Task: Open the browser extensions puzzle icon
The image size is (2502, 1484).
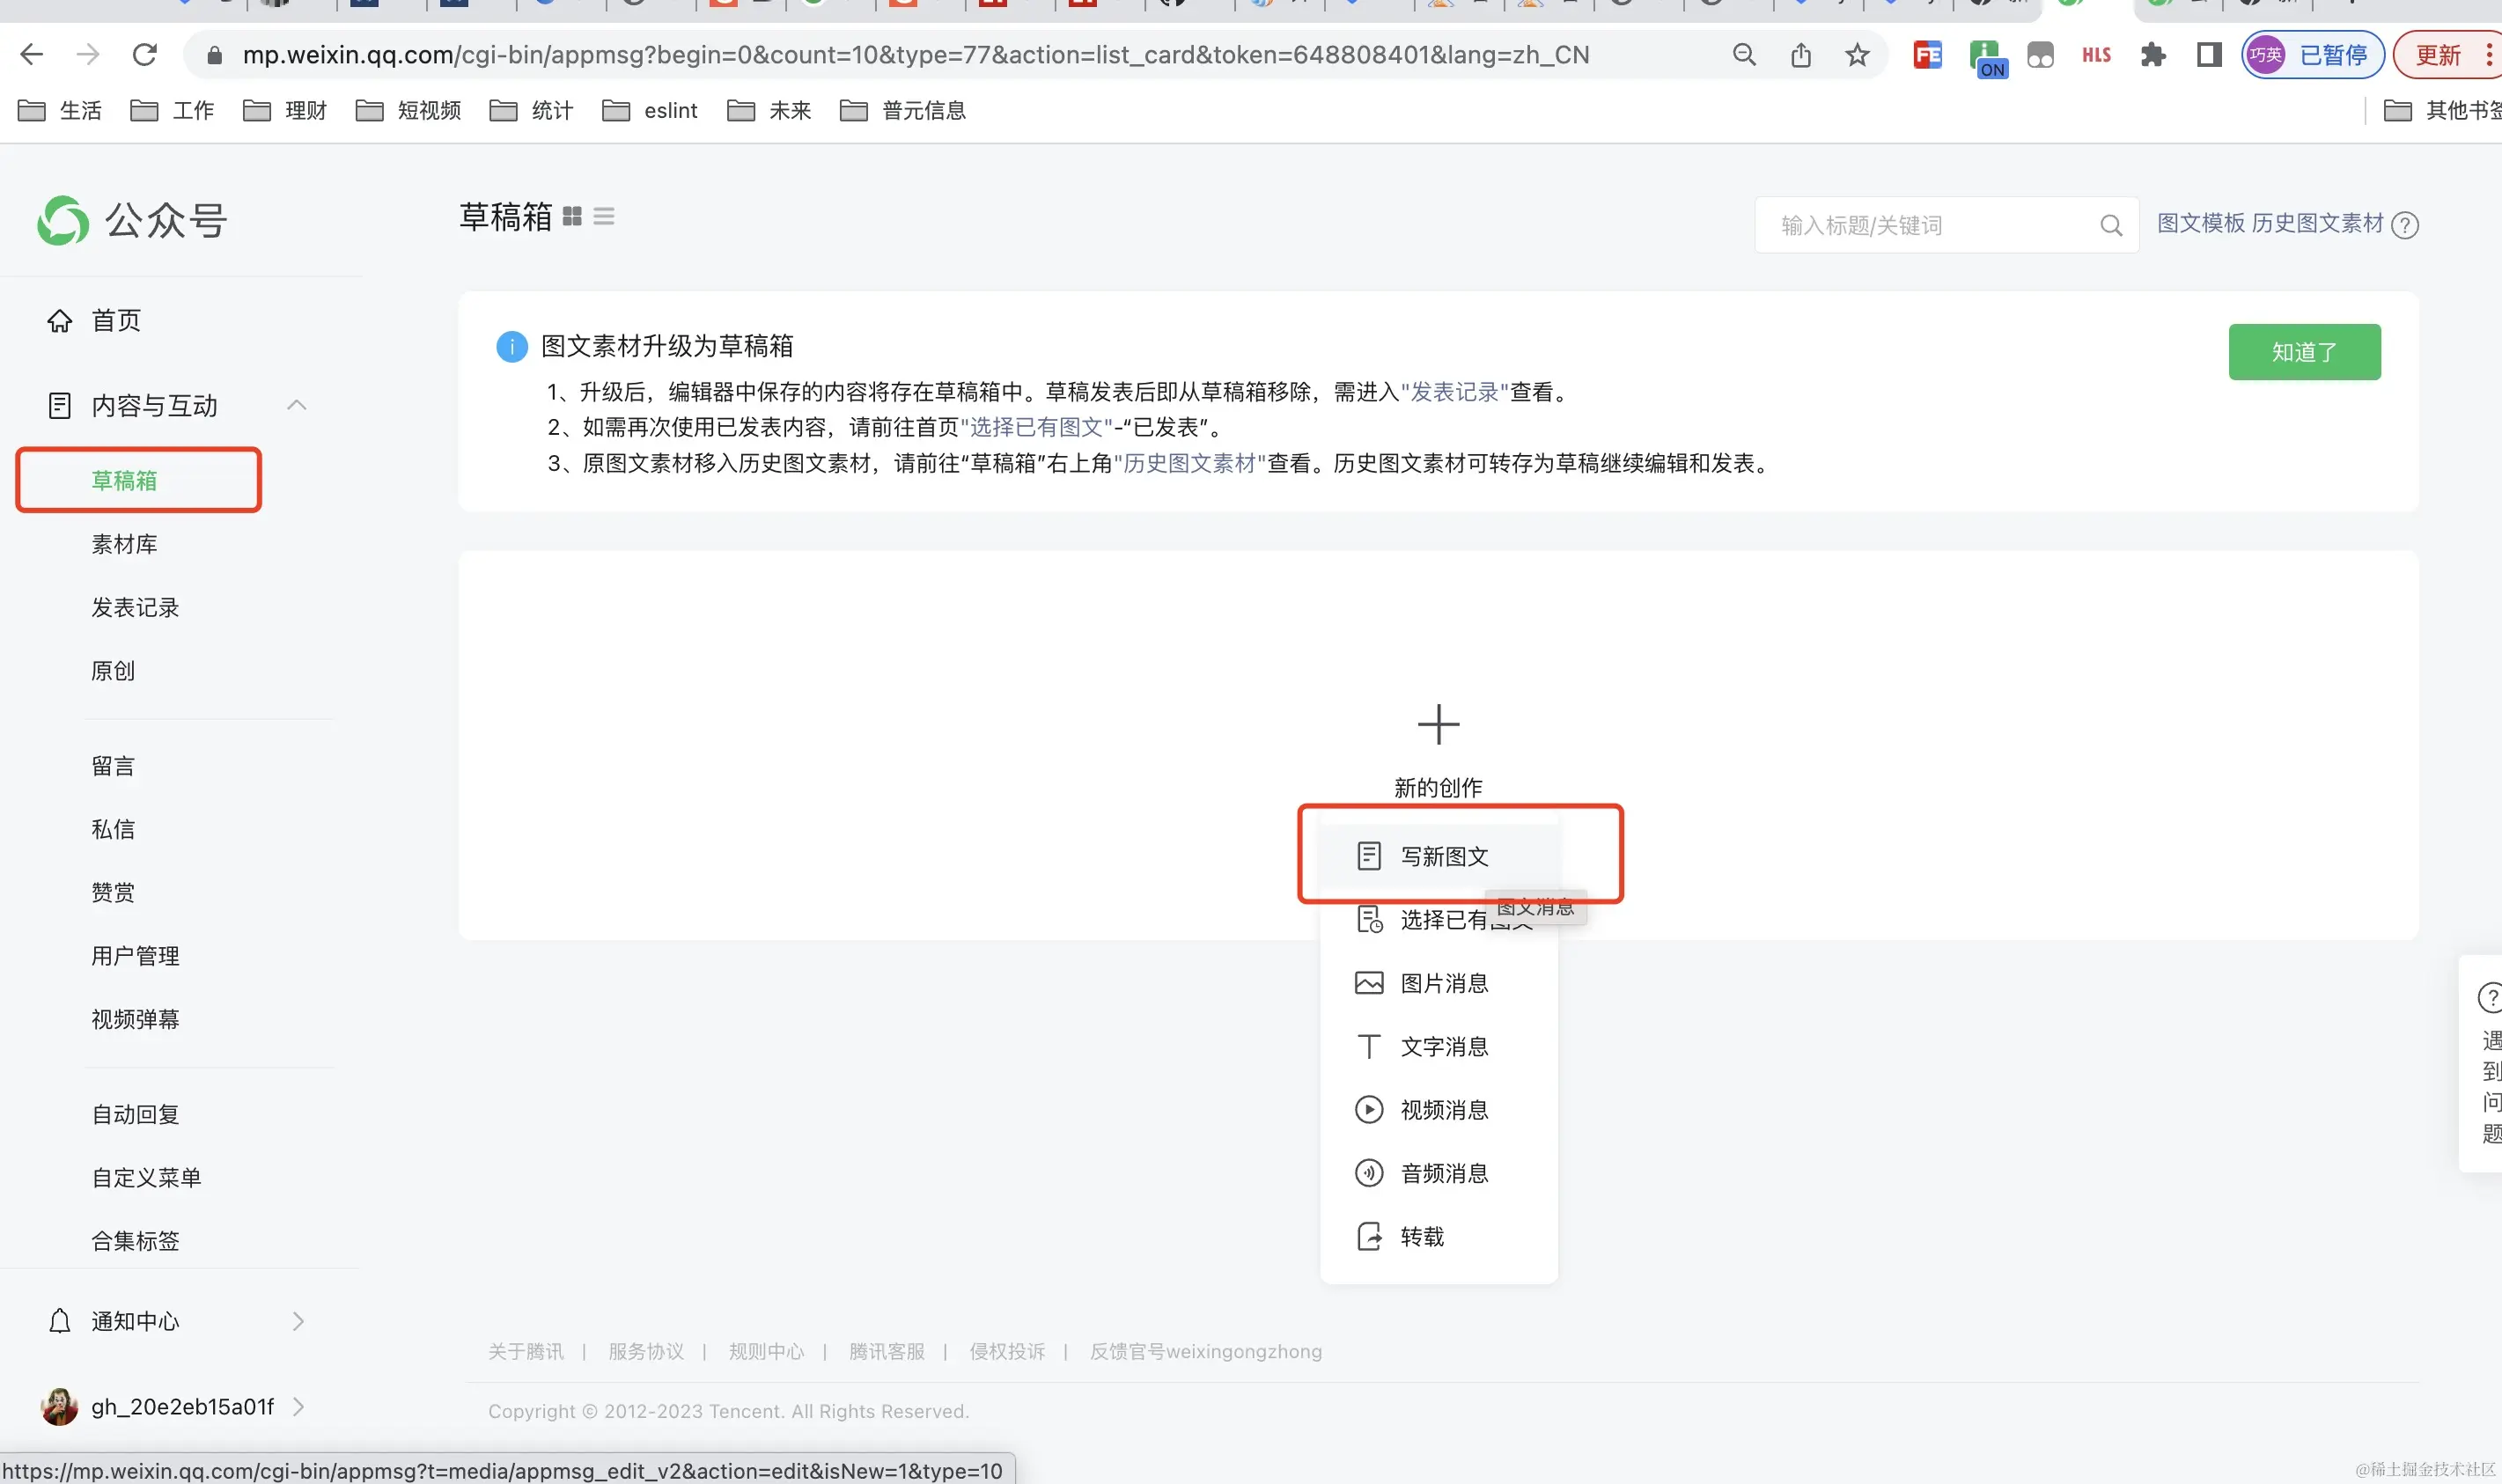Action: [2153, 55]
